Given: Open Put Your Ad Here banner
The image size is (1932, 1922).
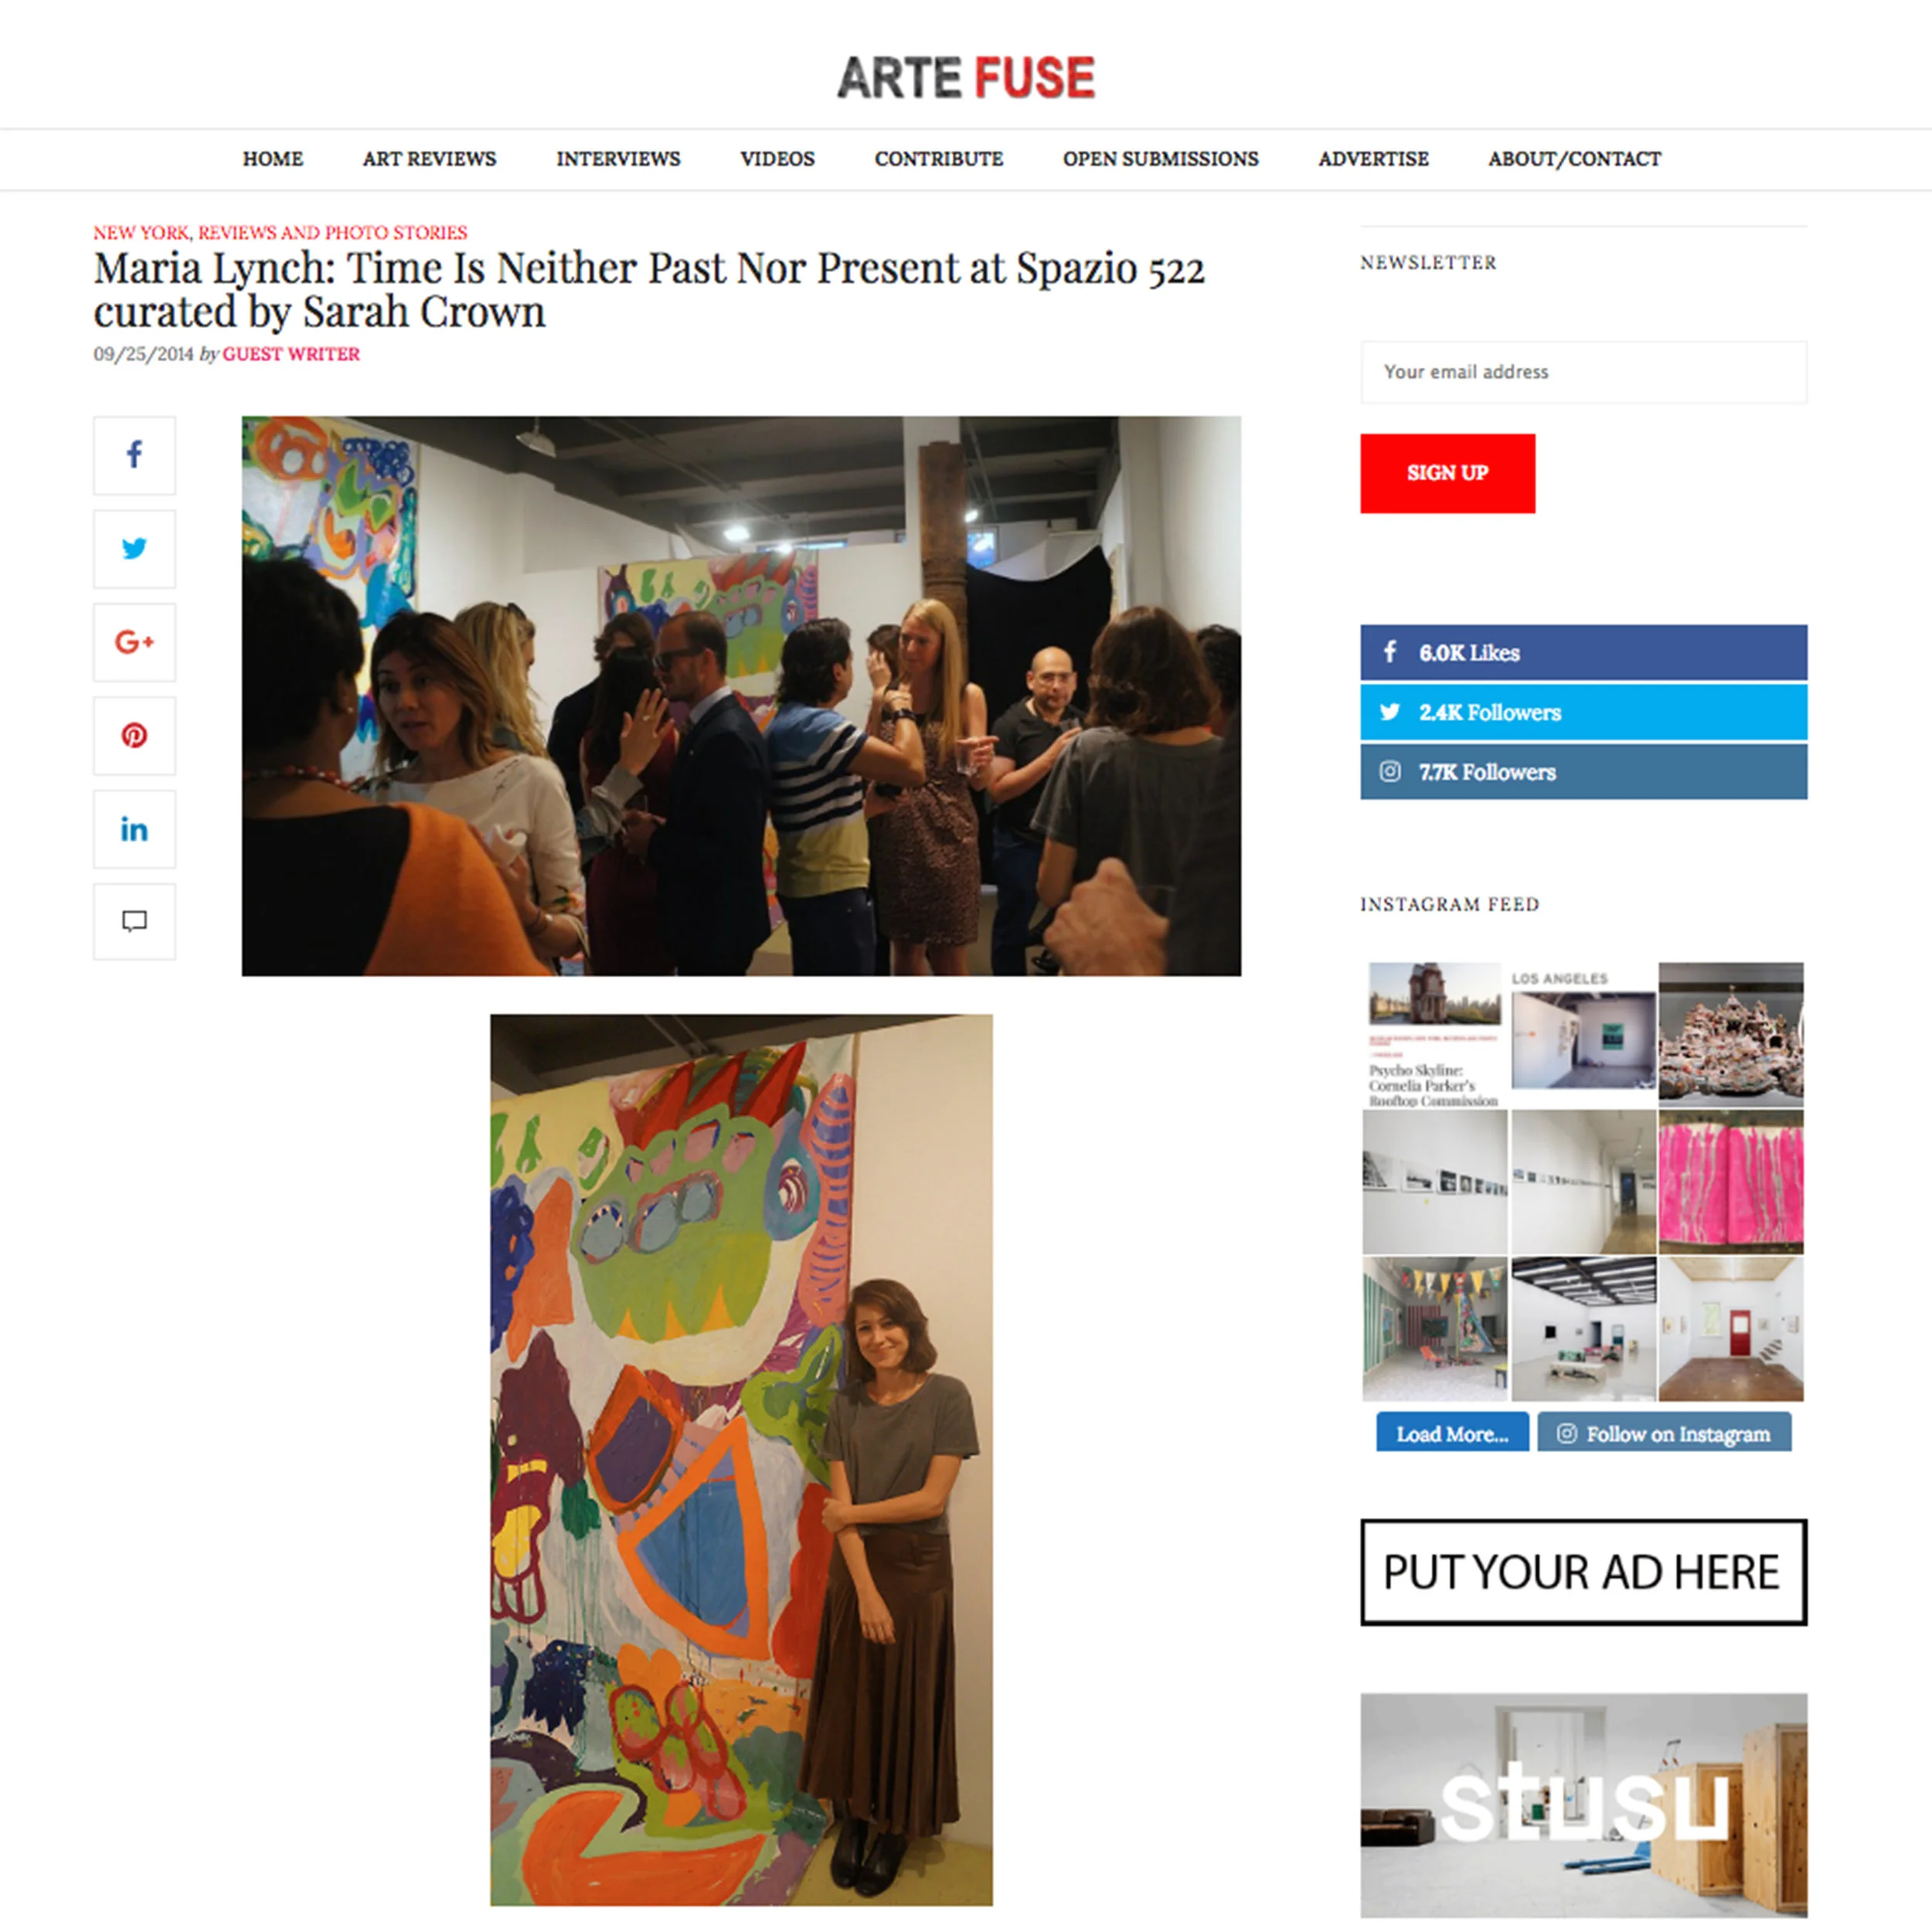Looking at the screenshot, I should coord(1583,1571).
